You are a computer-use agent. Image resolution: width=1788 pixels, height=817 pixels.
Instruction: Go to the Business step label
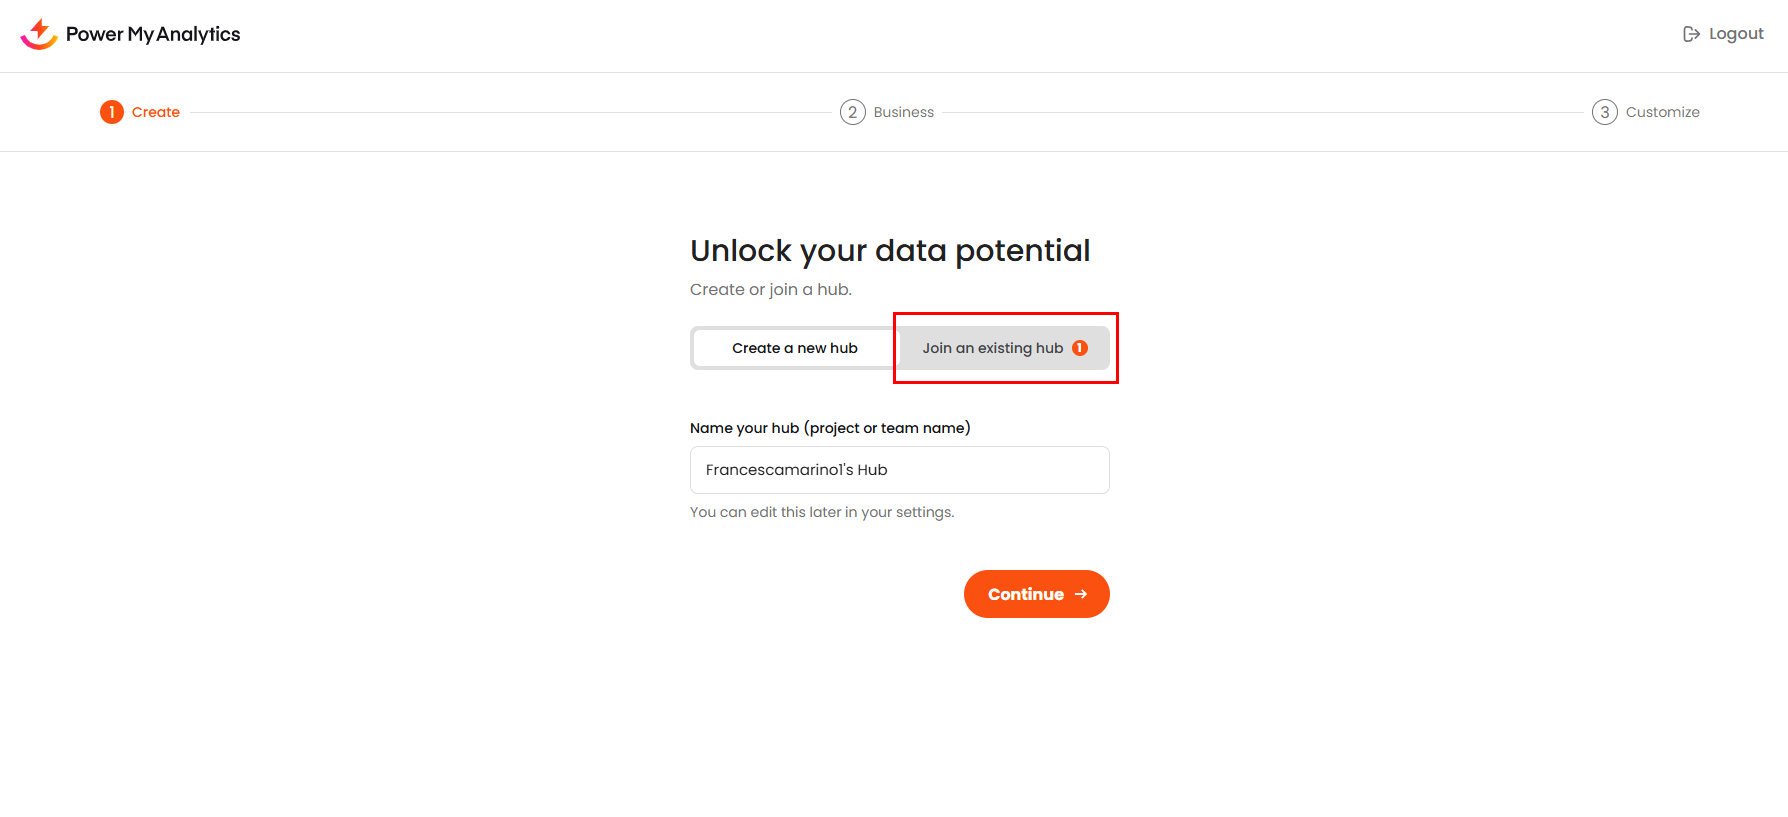903,112
